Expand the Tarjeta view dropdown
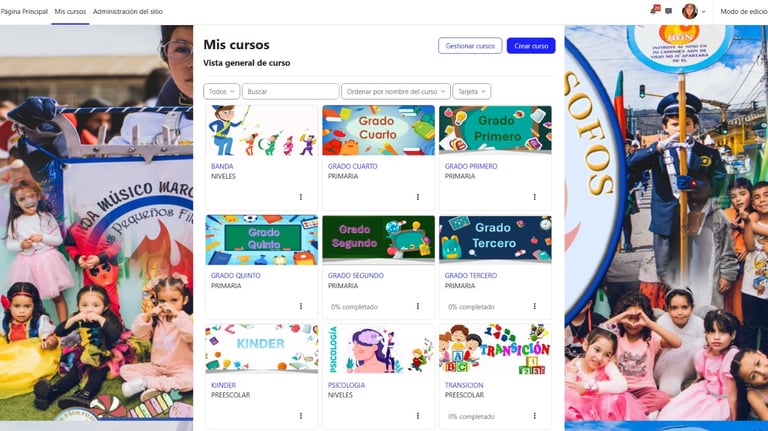 click(472, 92)
